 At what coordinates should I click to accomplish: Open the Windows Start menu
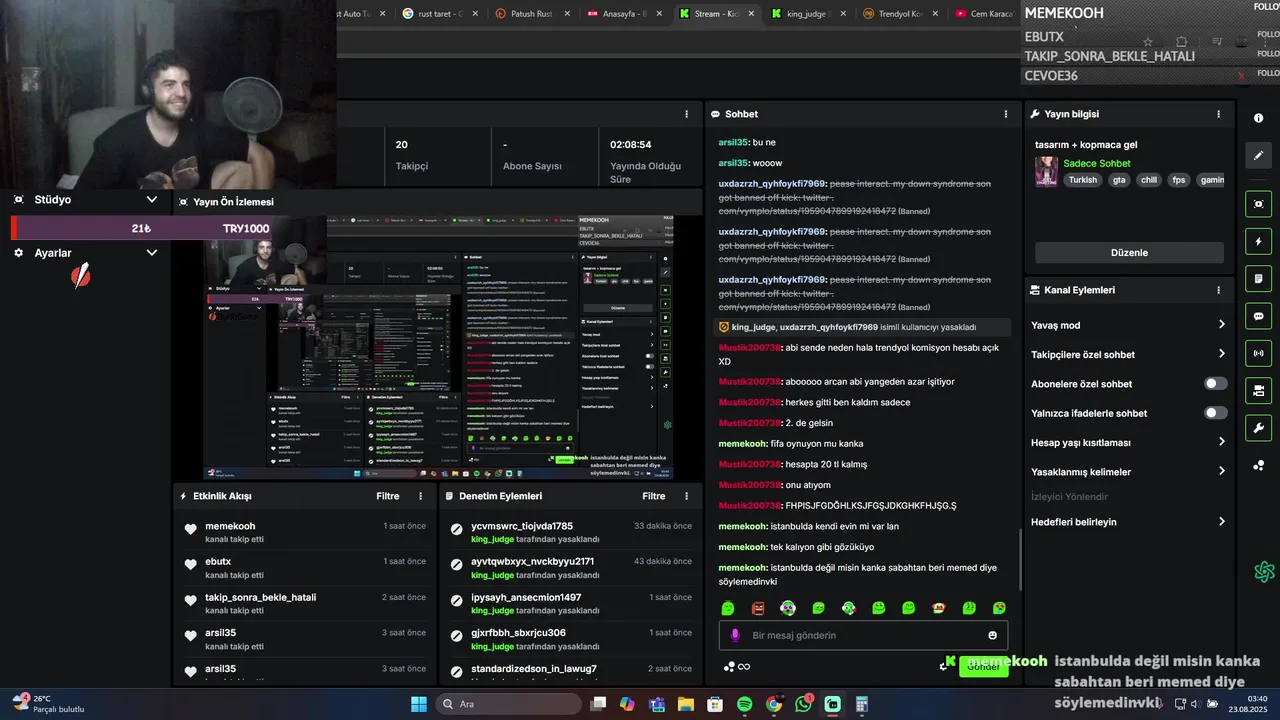coord(419,704)
